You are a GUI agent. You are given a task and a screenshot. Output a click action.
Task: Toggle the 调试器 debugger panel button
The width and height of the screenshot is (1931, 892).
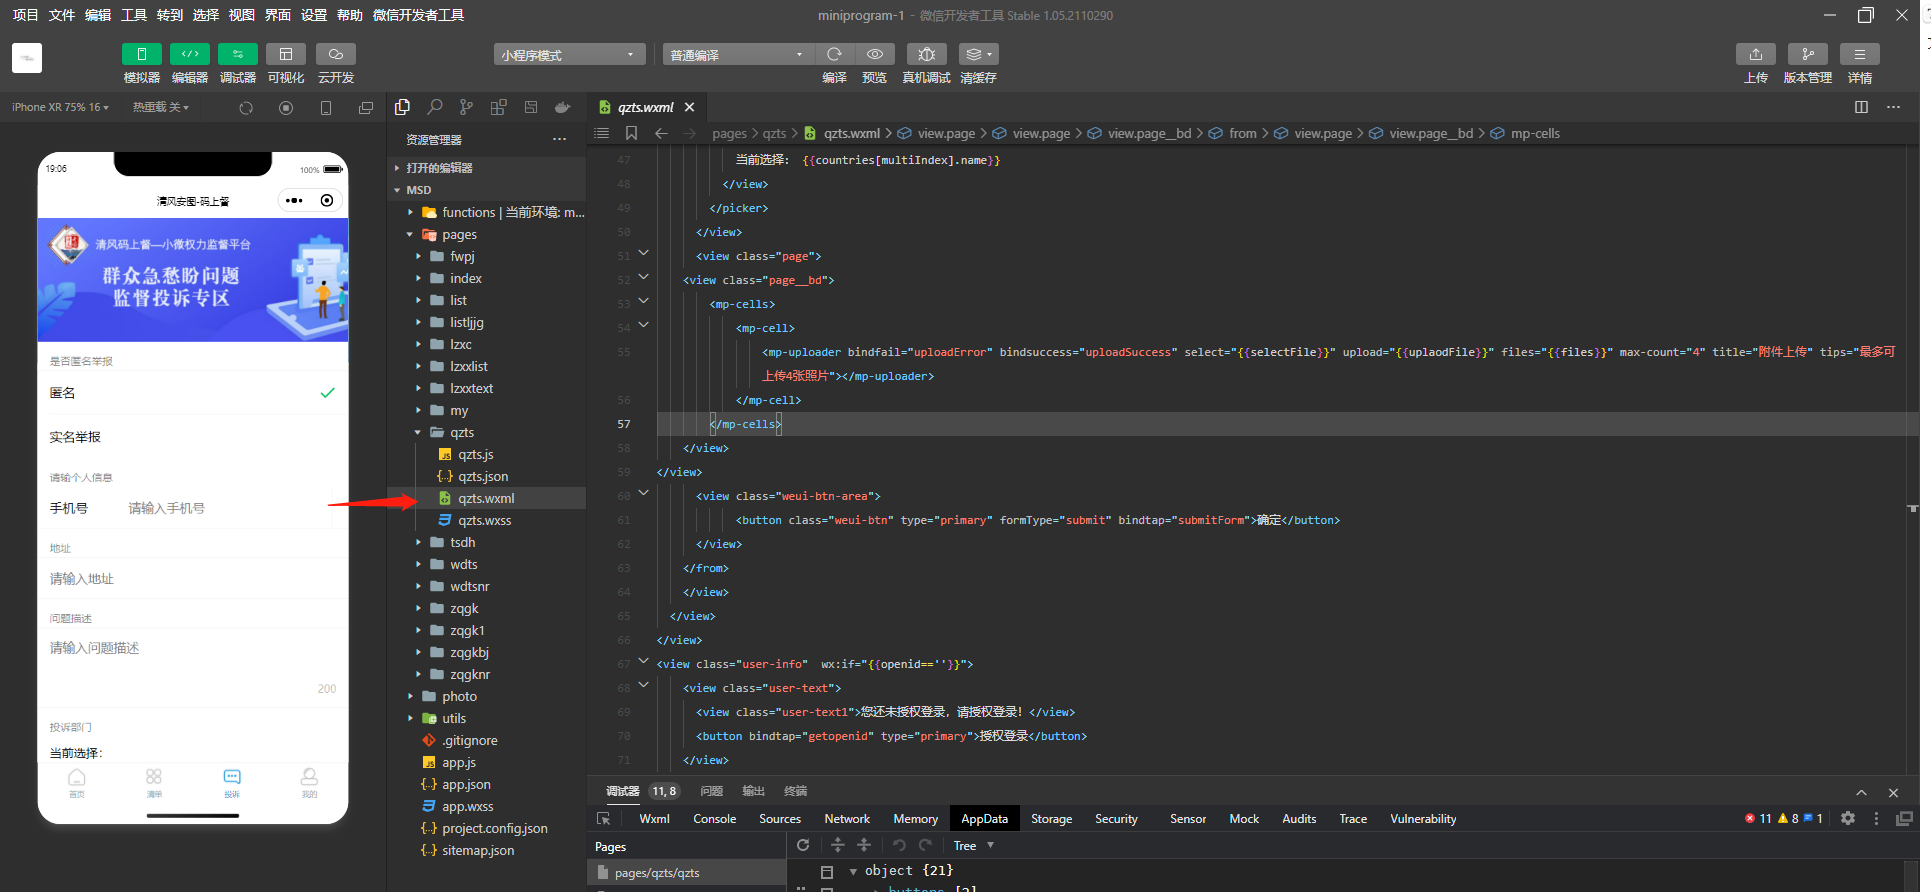[x=237, y=54]
